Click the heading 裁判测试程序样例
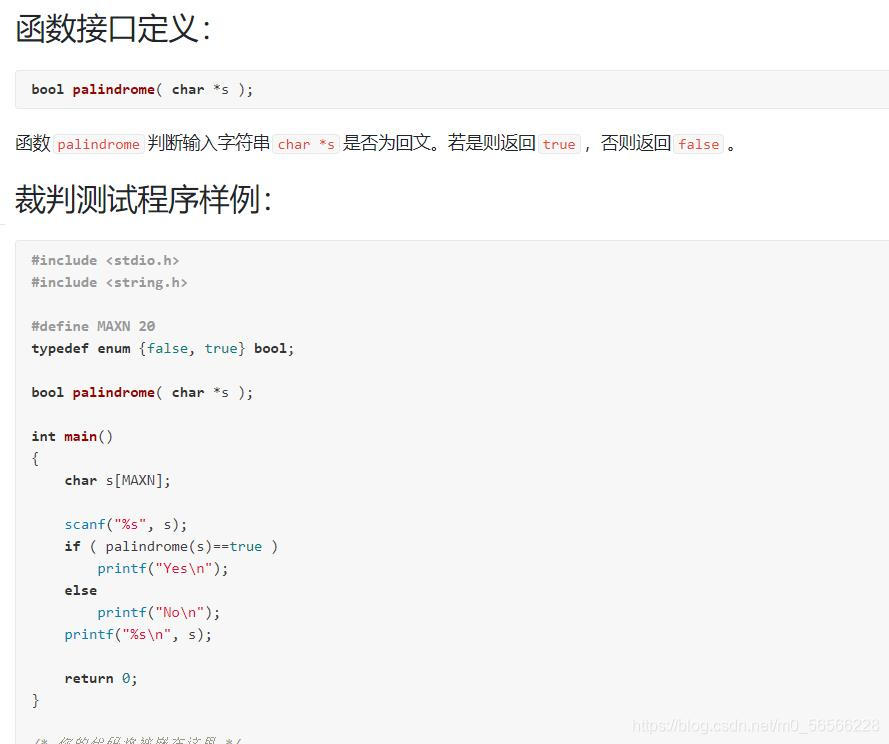Screen dimensions: 889x744 click(x=143, y=200)
